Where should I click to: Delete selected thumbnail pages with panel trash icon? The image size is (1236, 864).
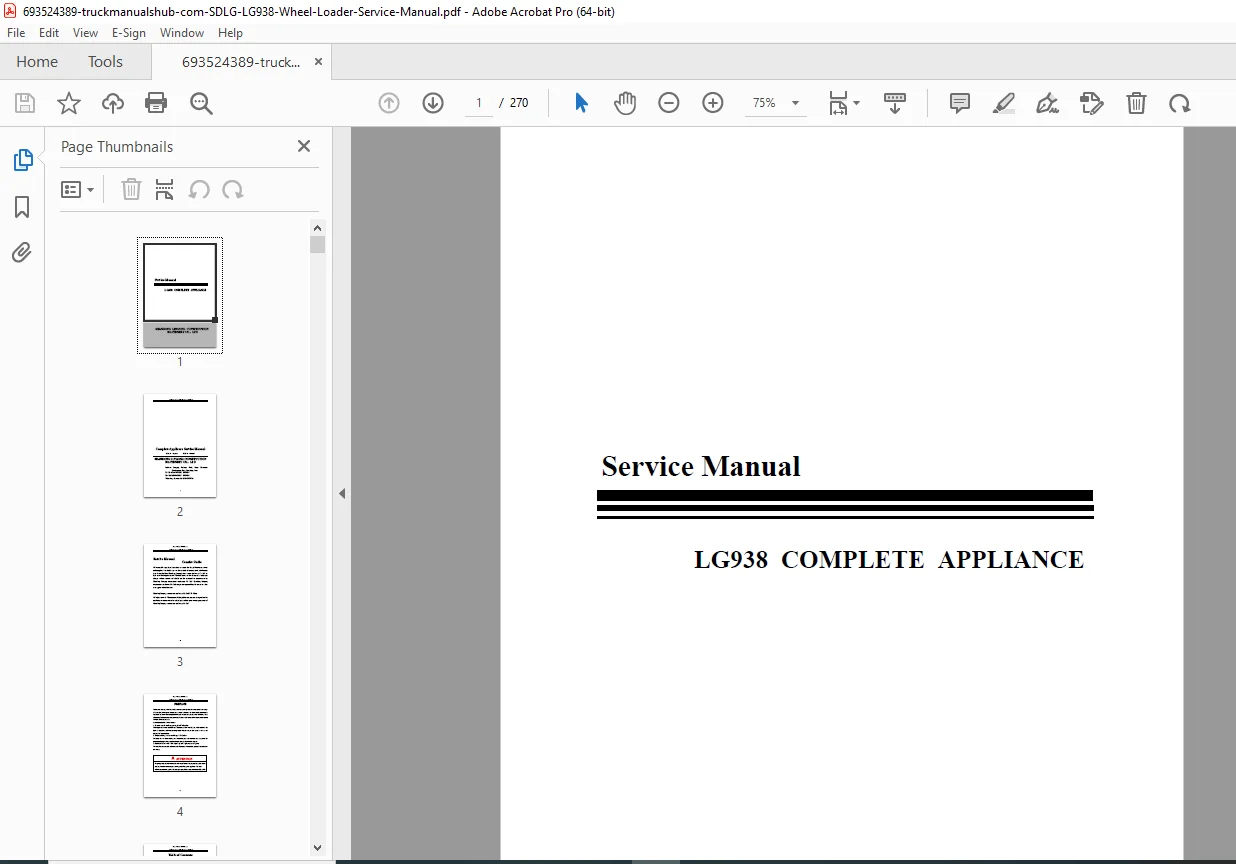point(131,189)
